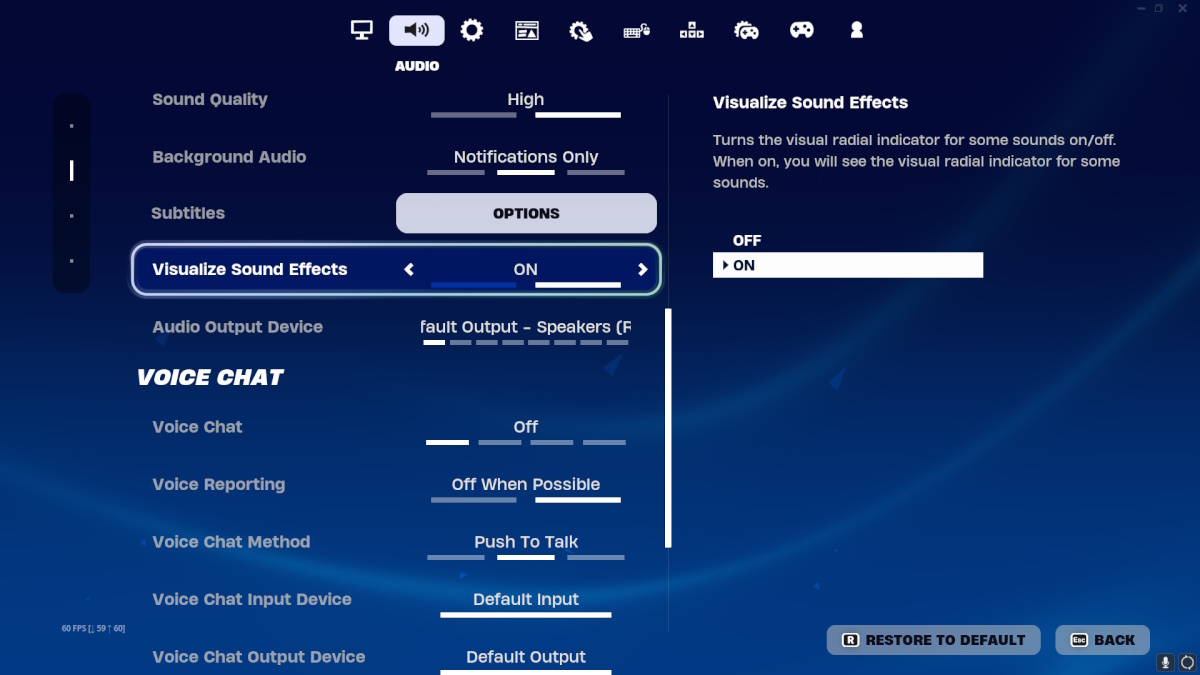Click RESTORE TO DEFAULT button
Screen dimensions: 1200x675
[934, 640]
